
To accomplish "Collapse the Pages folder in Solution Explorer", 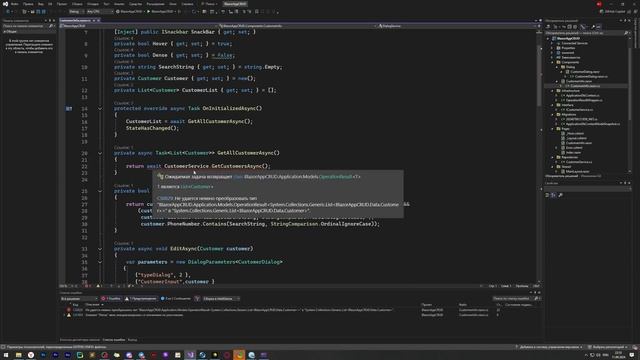I will pos(553,129).
